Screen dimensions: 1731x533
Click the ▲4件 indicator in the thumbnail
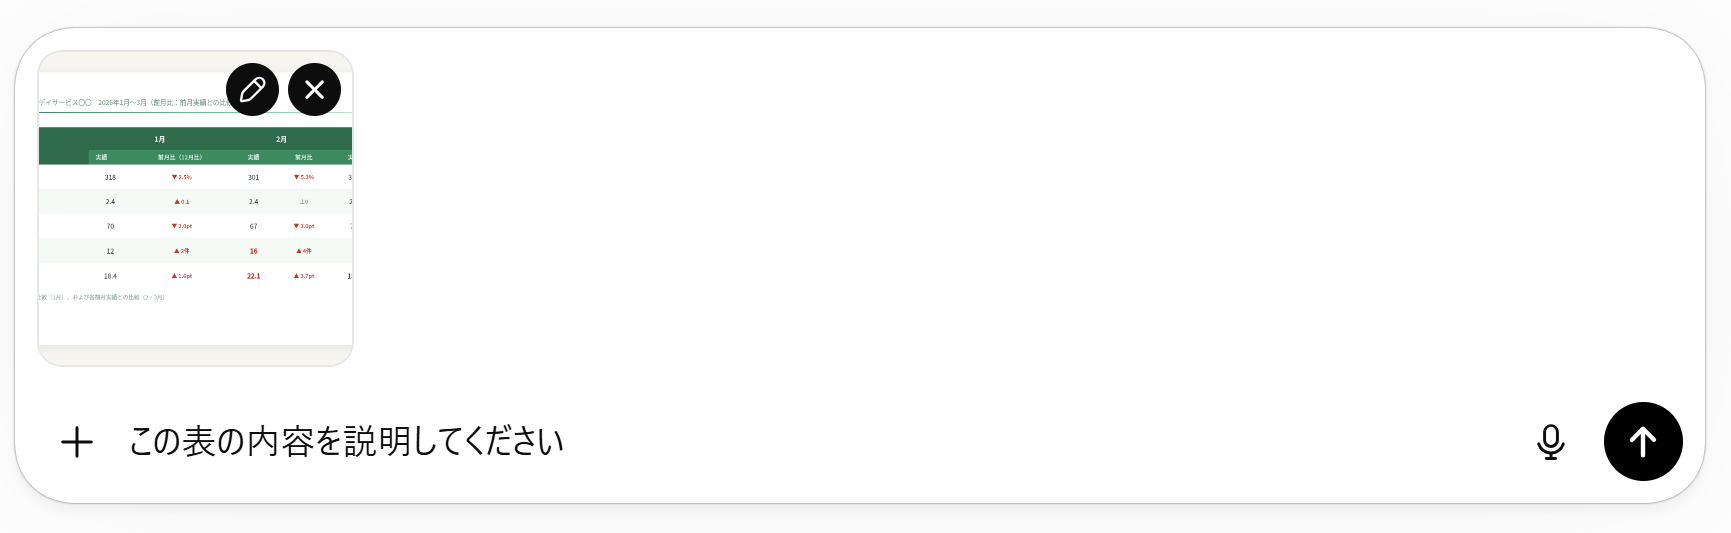coord(304,252)
